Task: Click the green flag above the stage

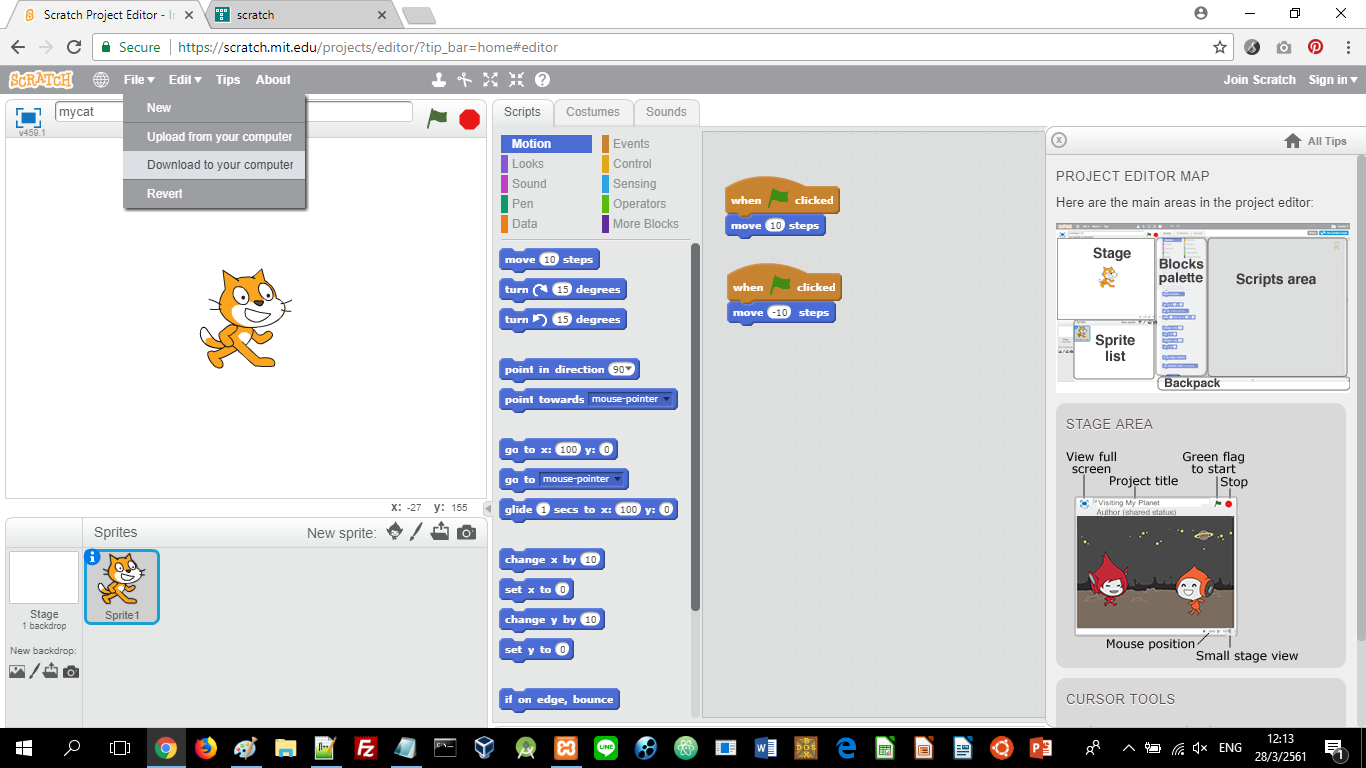Action: pos(437,118)
